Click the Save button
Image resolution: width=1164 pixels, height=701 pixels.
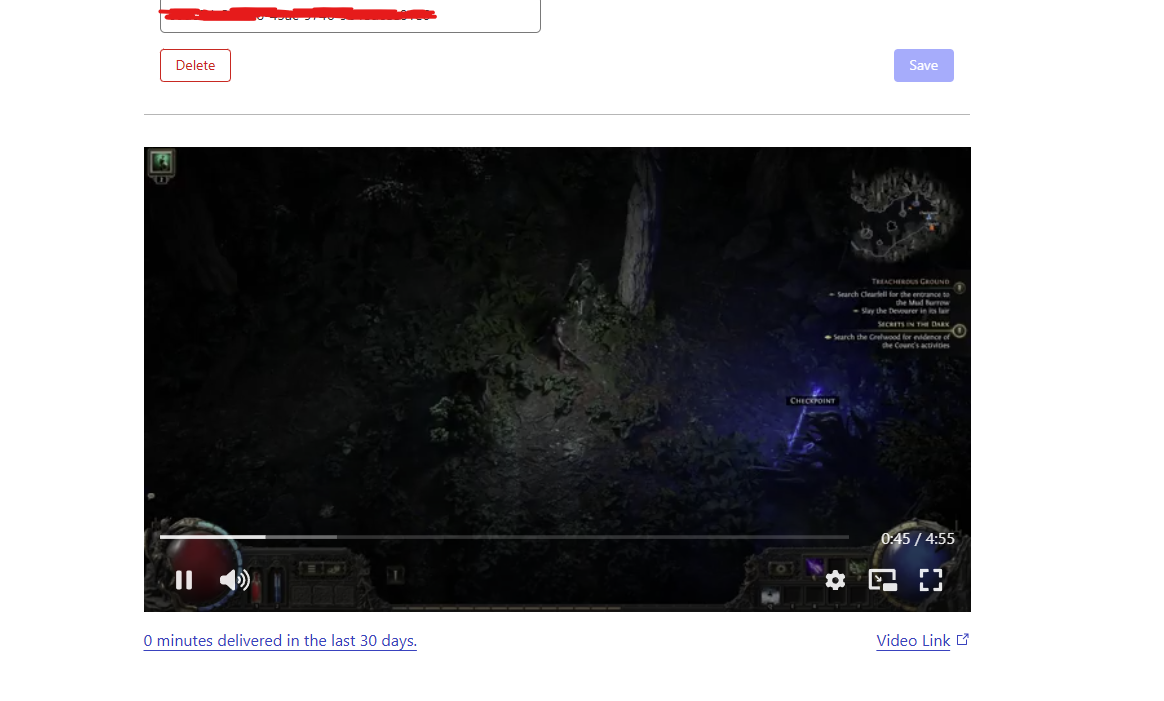click(x=923, y=65)
